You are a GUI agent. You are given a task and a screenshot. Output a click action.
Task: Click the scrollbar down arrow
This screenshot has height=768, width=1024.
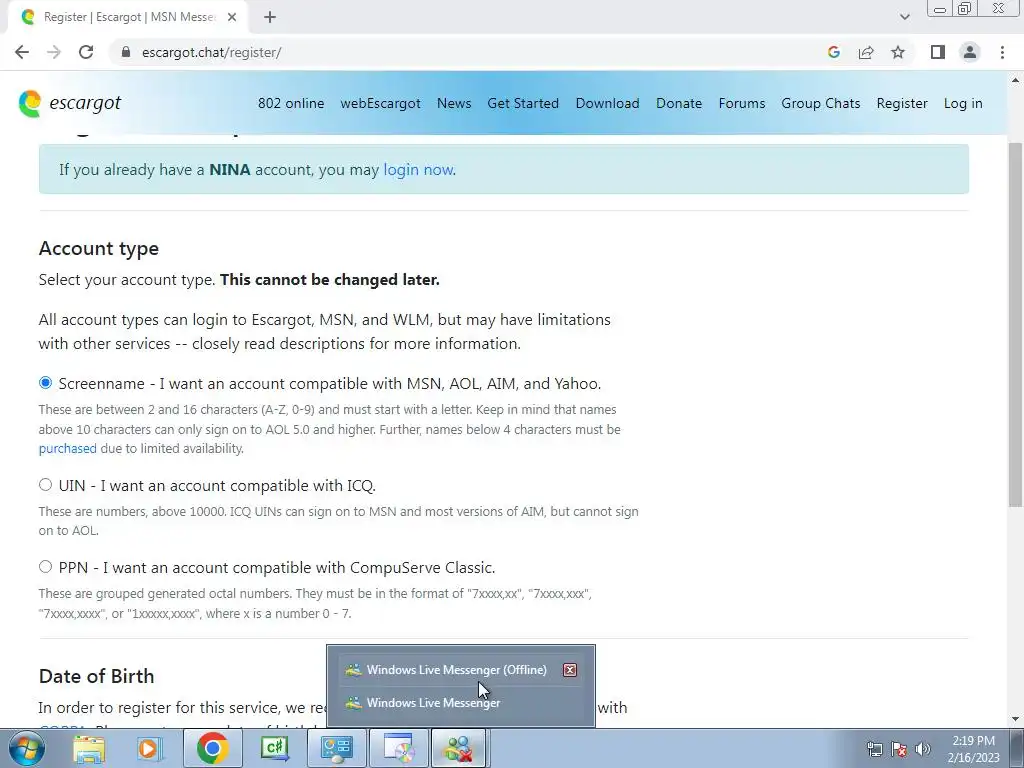click(1015, 720)
